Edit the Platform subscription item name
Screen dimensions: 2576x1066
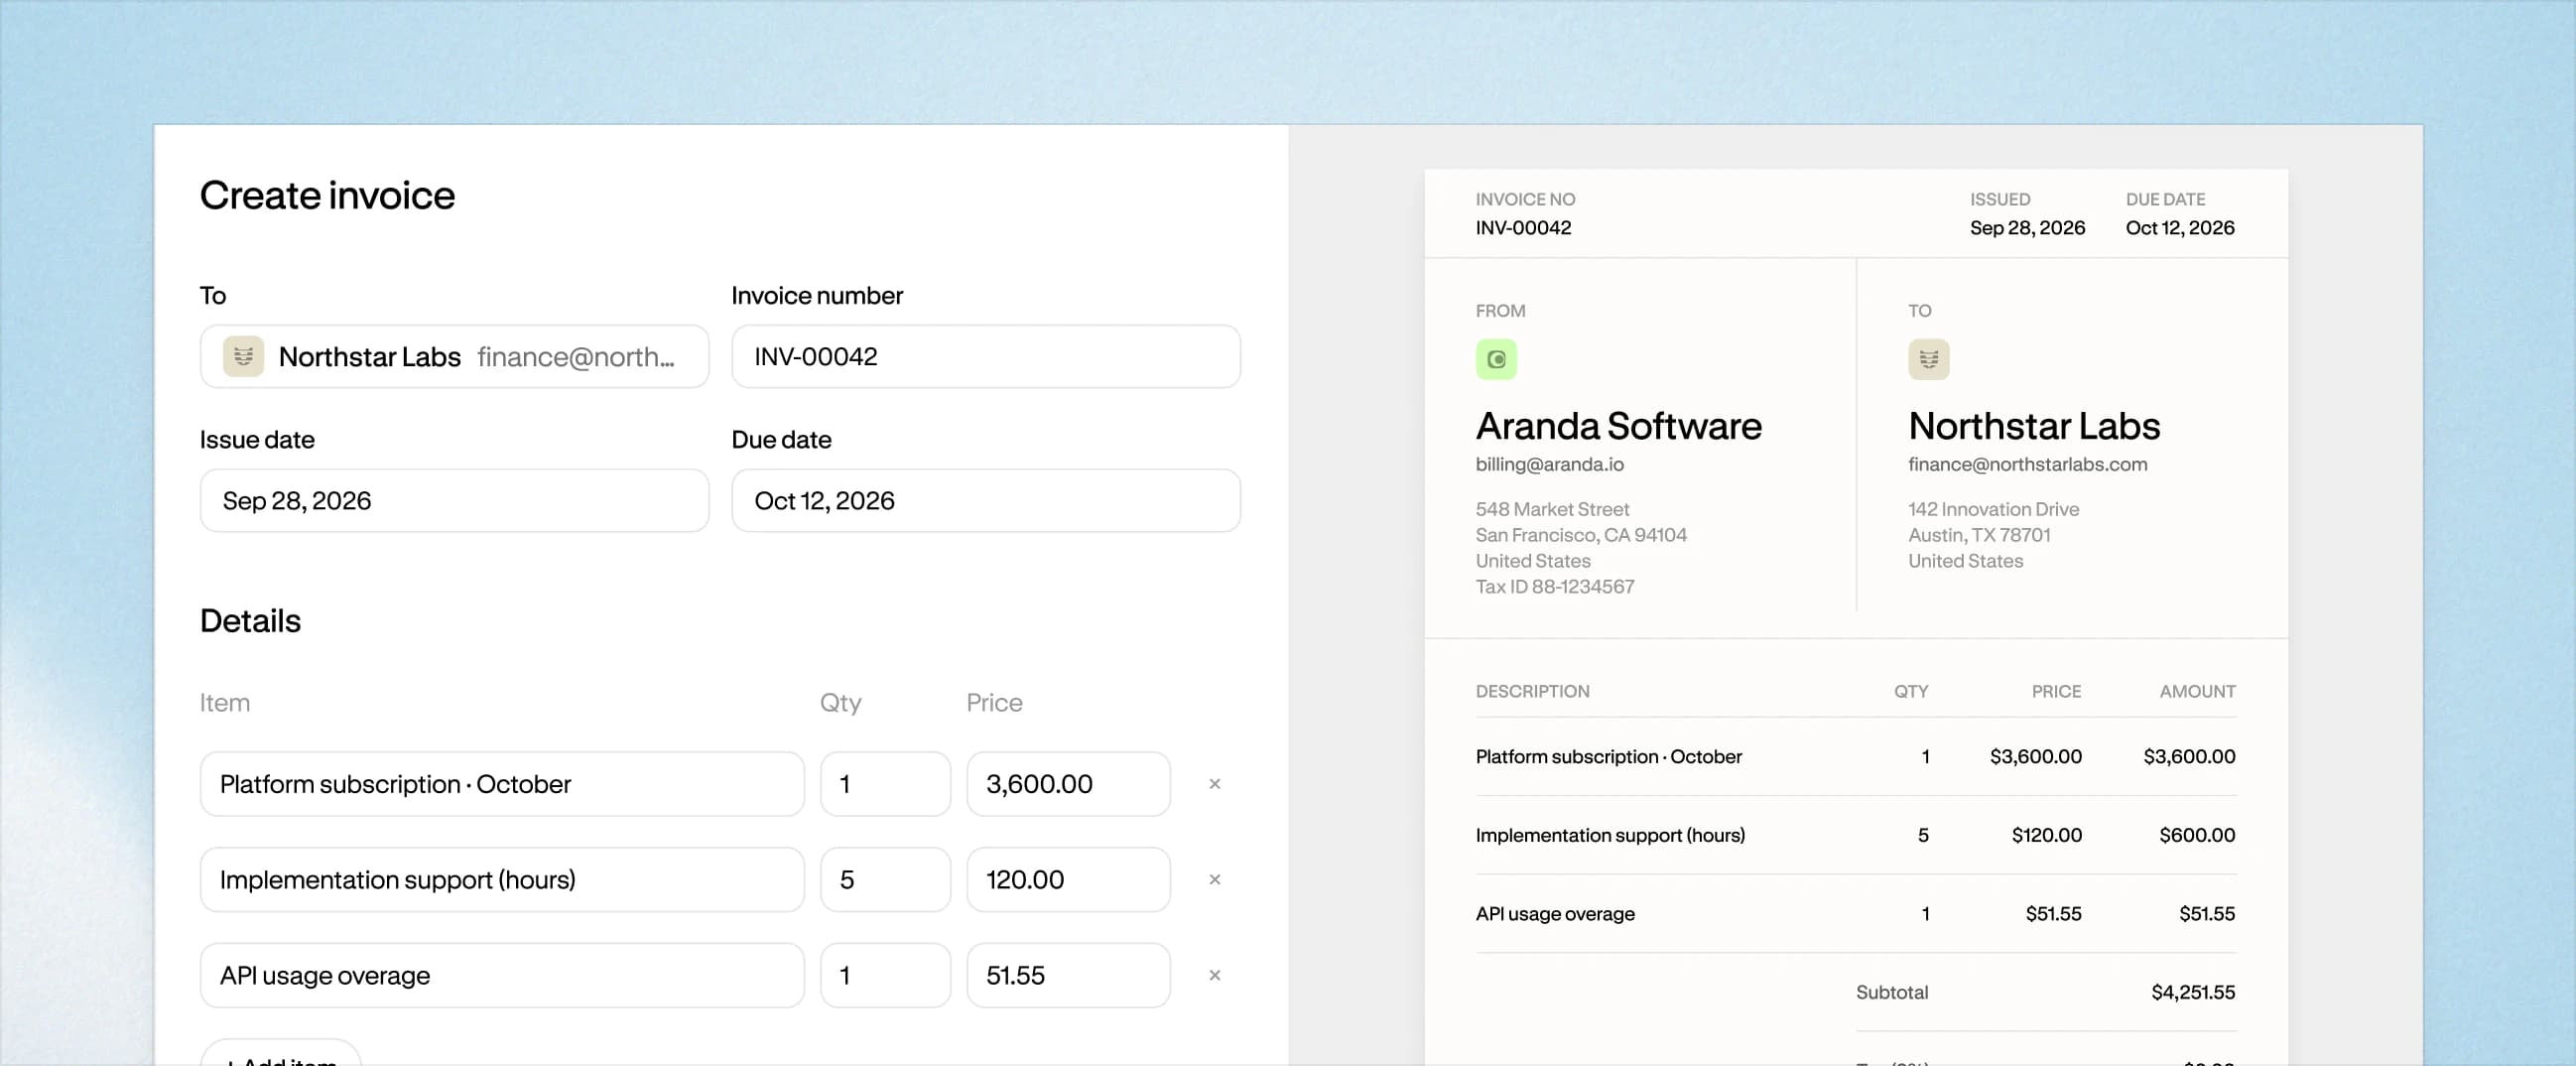click(x=502, y=784)
